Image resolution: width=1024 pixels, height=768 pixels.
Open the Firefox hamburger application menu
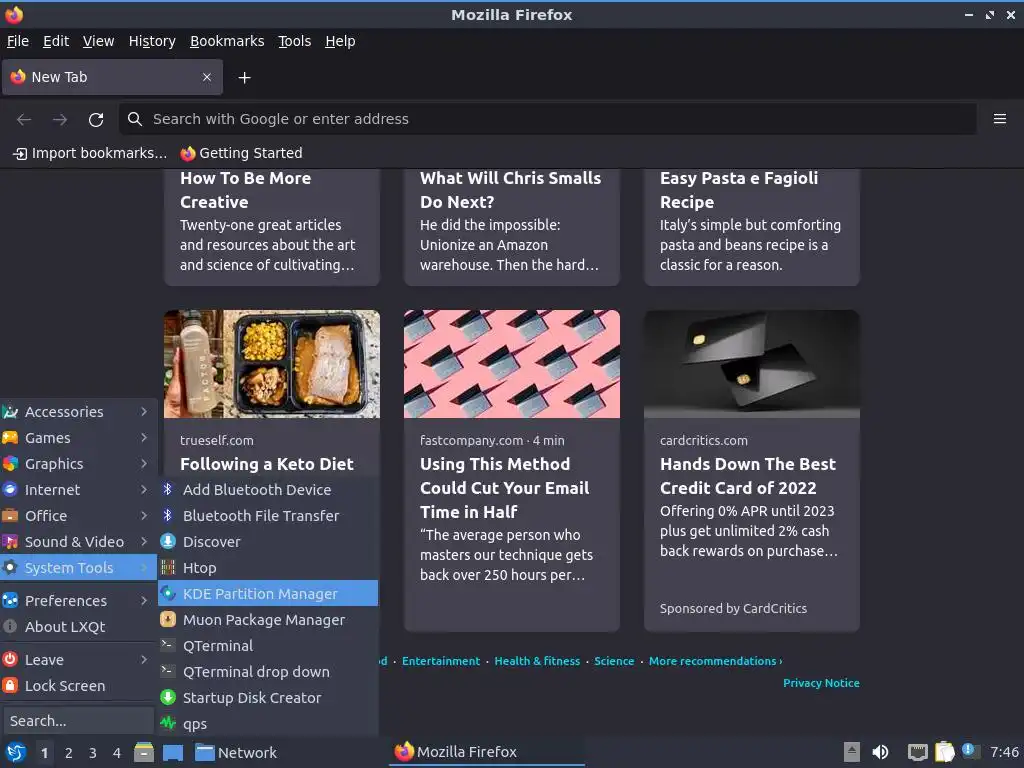tap(999, 119)
